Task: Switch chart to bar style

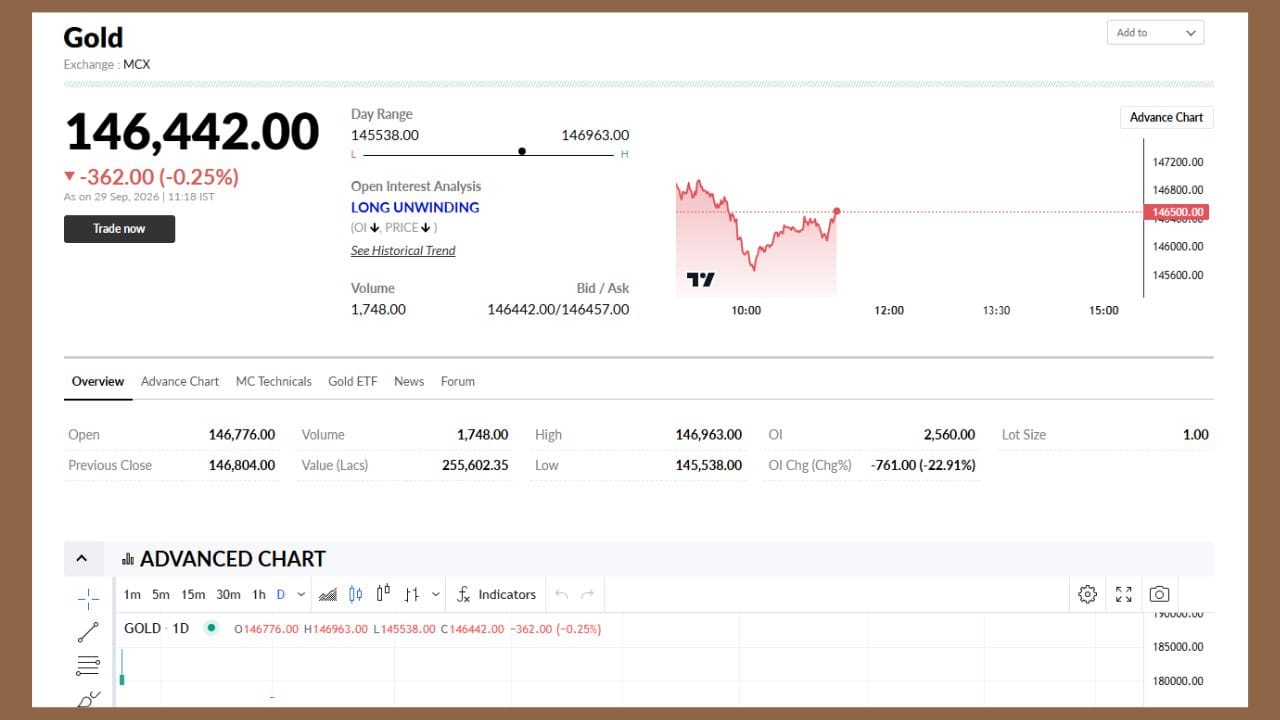Action: pos(411,594)
